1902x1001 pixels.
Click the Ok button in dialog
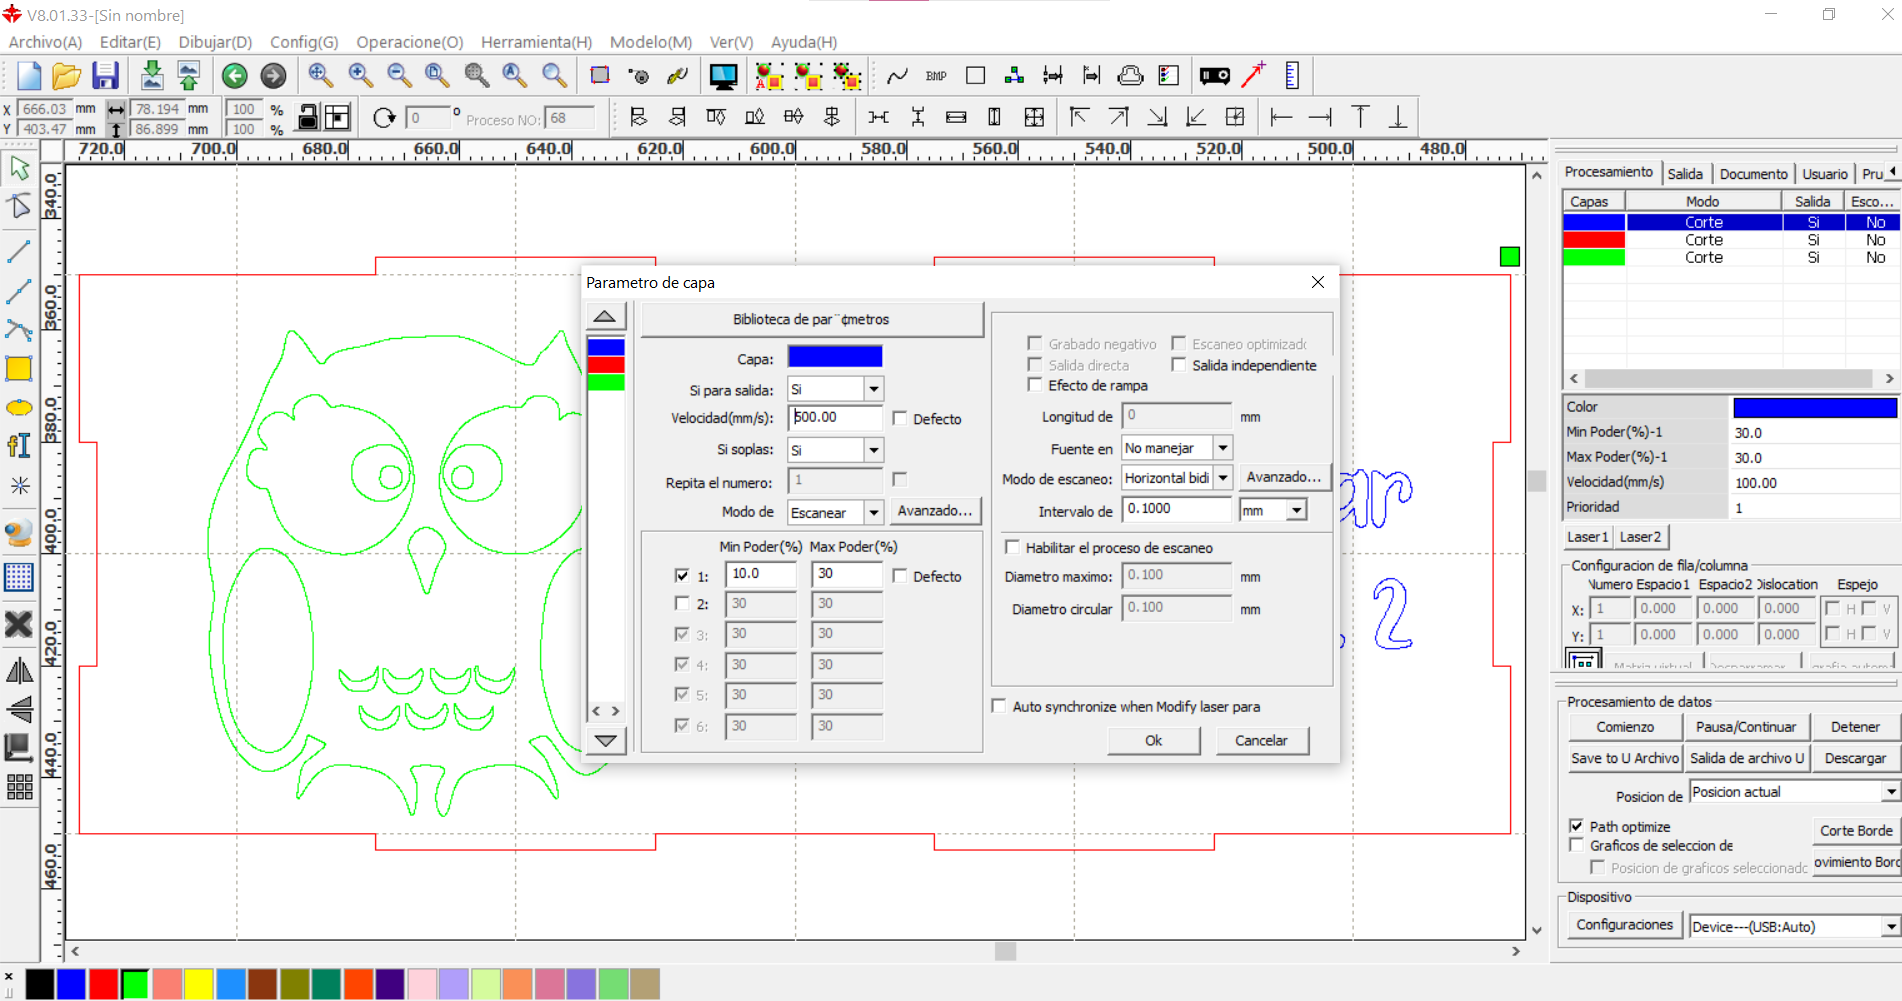tap(1153, 741)
